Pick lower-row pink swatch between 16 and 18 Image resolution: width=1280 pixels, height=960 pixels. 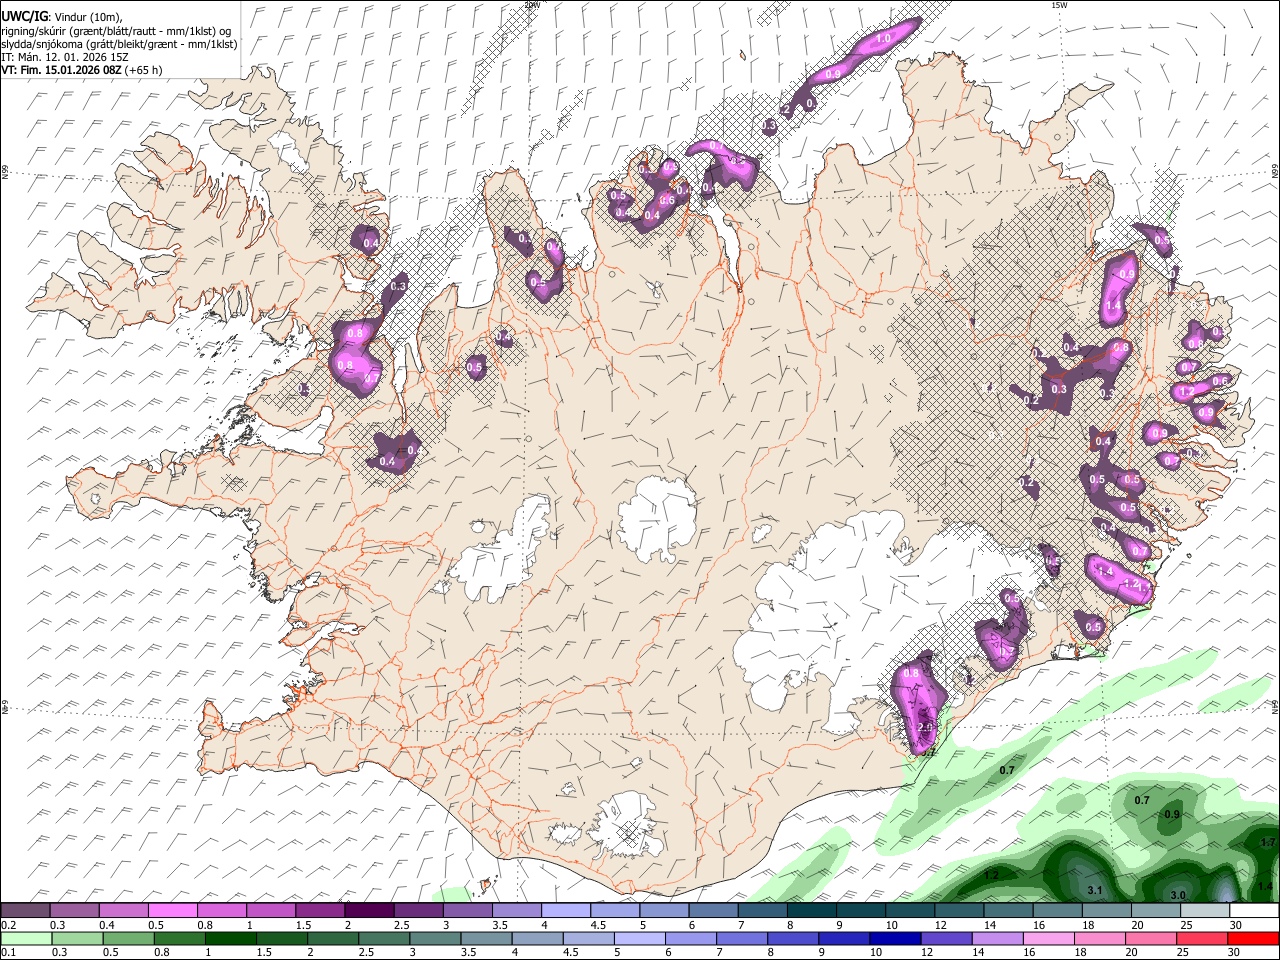(x=1049, y=939)
